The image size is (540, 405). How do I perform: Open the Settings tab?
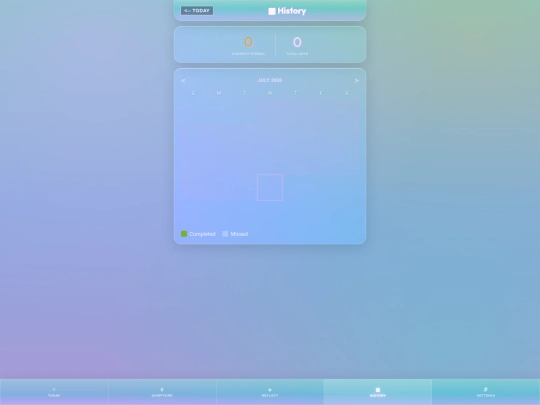coord(486,392)
